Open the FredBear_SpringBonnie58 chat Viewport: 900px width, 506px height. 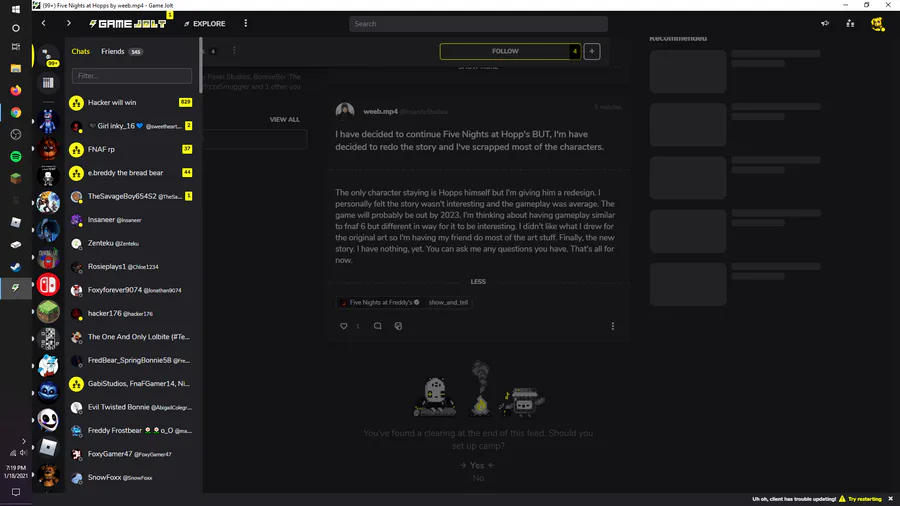[133, 361]
